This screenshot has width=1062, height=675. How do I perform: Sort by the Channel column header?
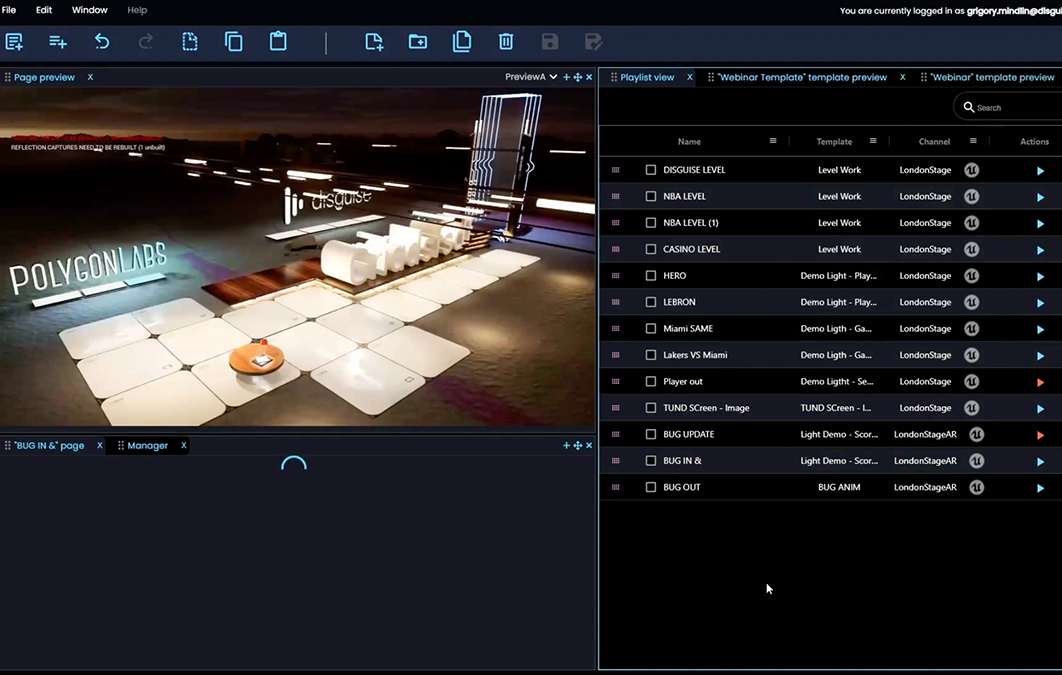coord(934,141)
